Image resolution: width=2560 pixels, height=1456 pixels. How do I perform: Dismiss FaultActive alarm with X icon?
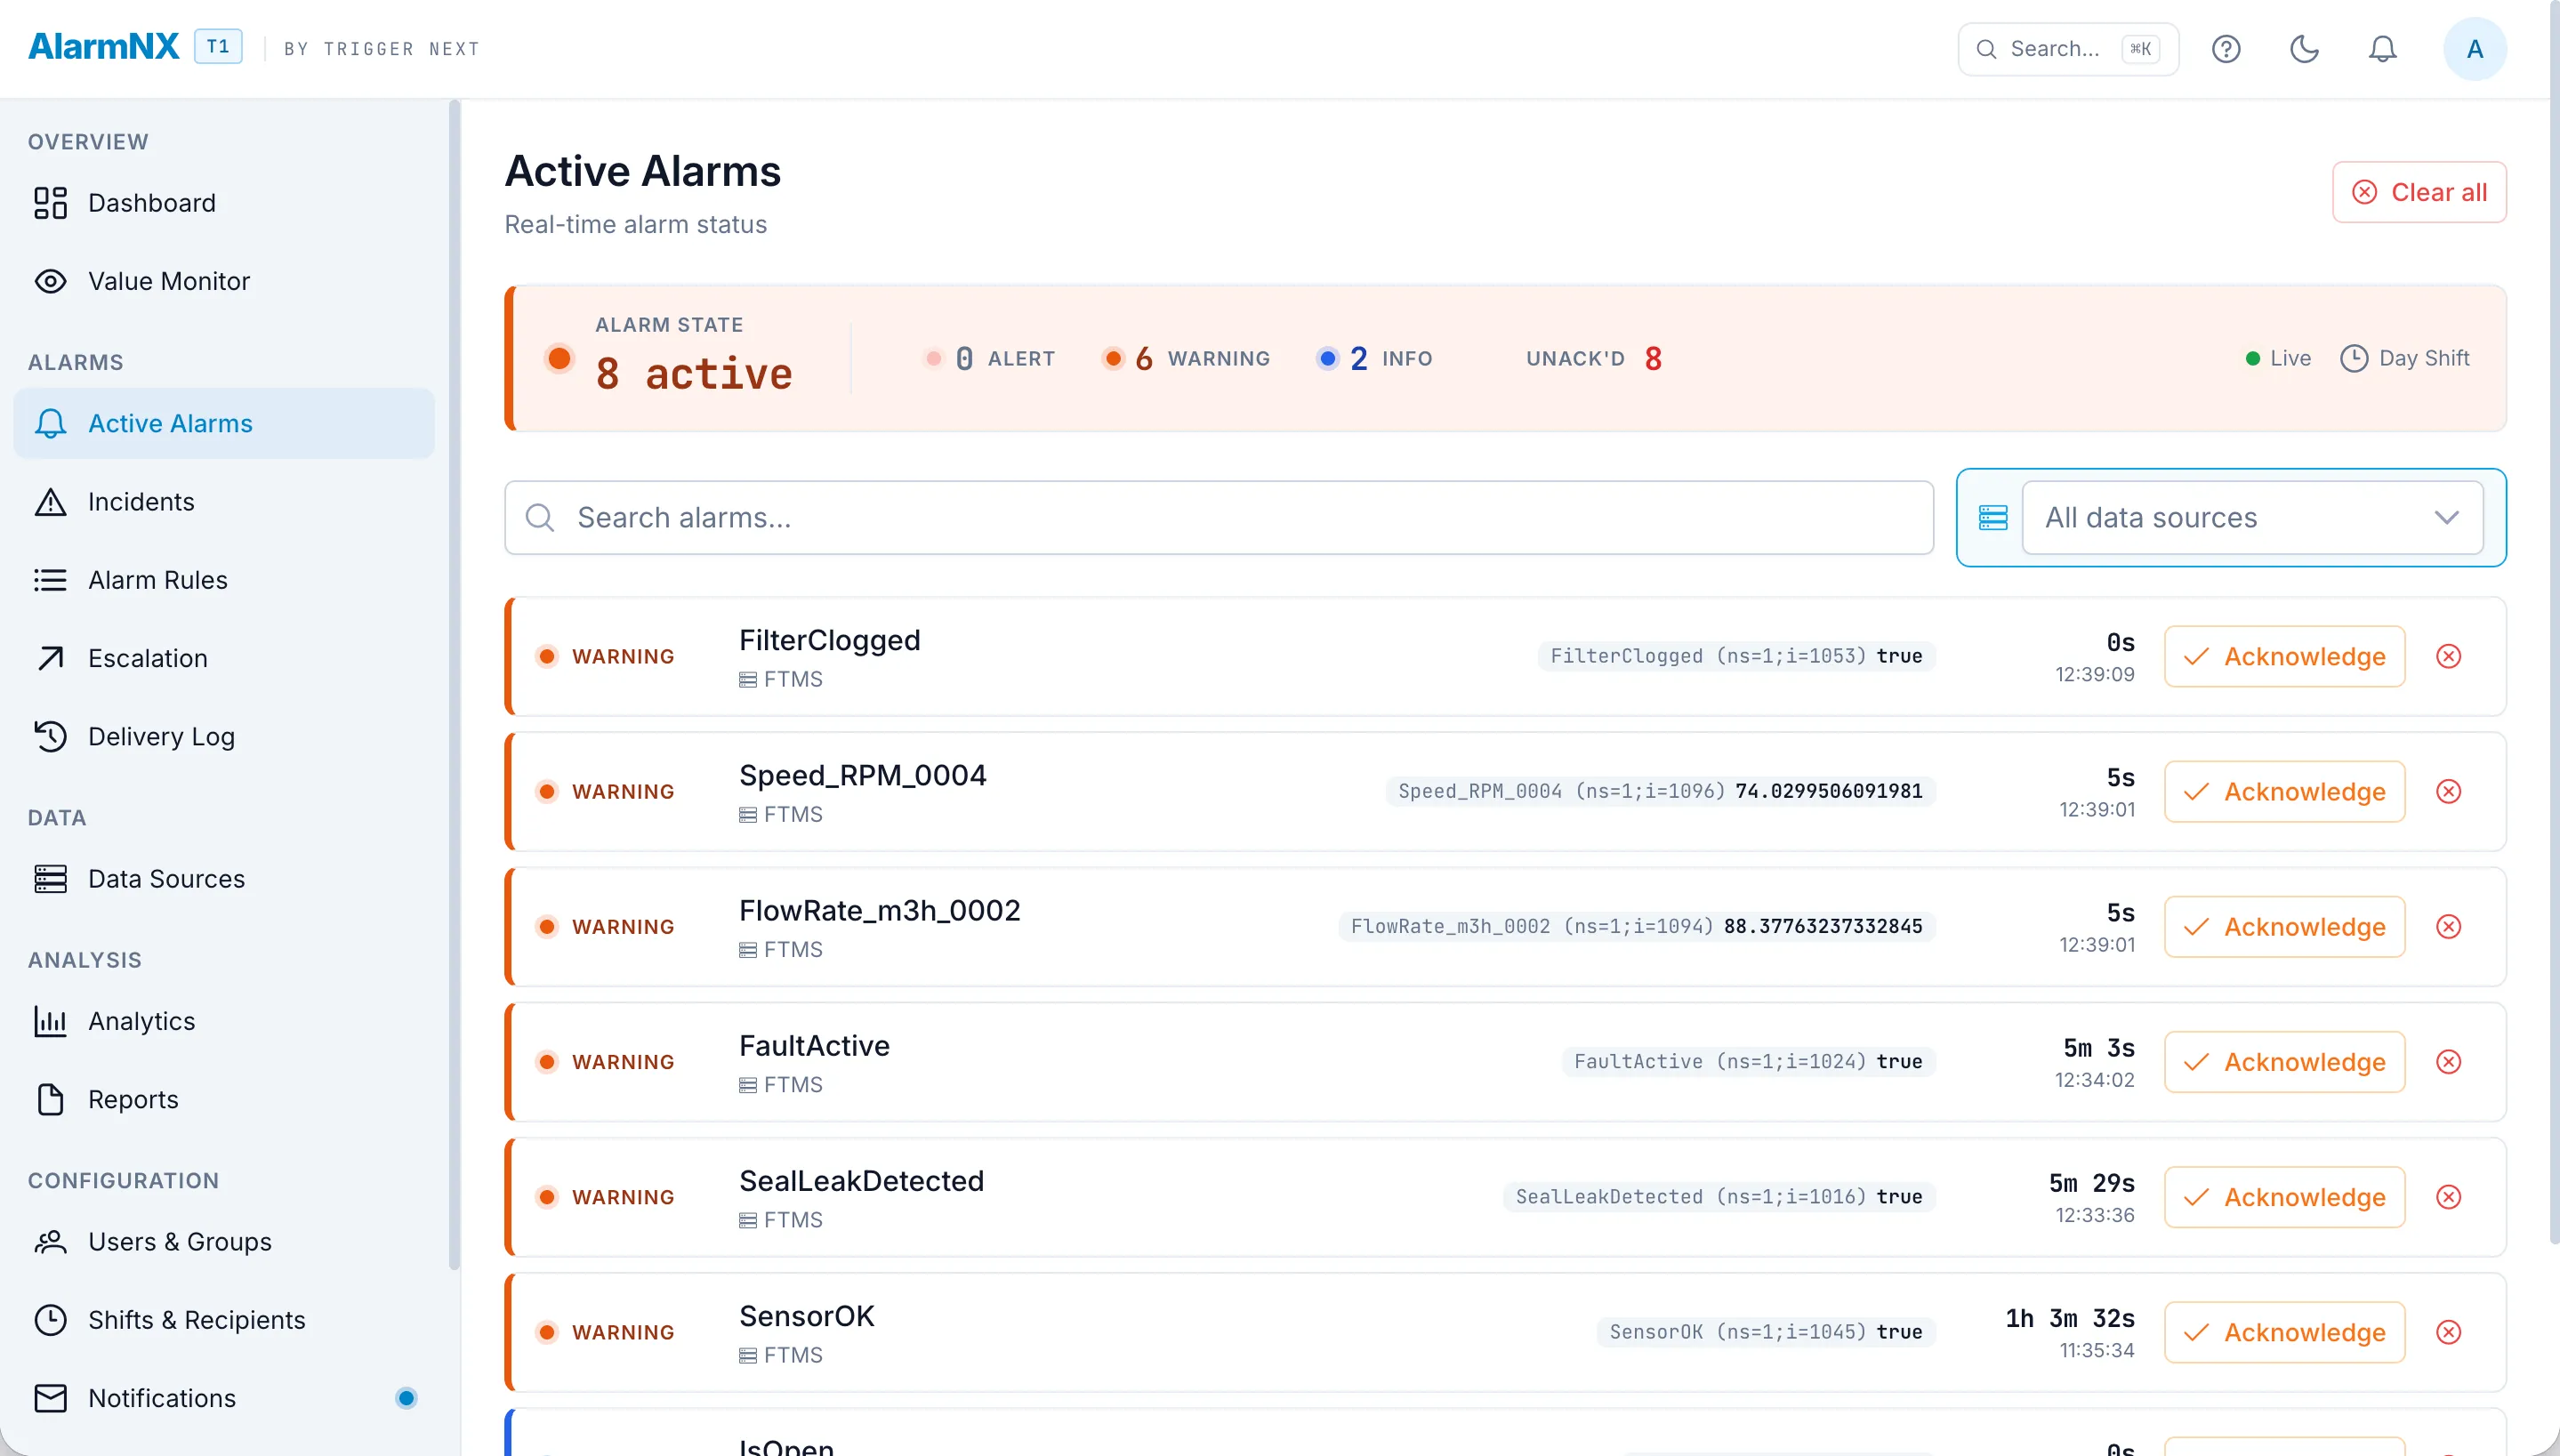[2448, 1061]
